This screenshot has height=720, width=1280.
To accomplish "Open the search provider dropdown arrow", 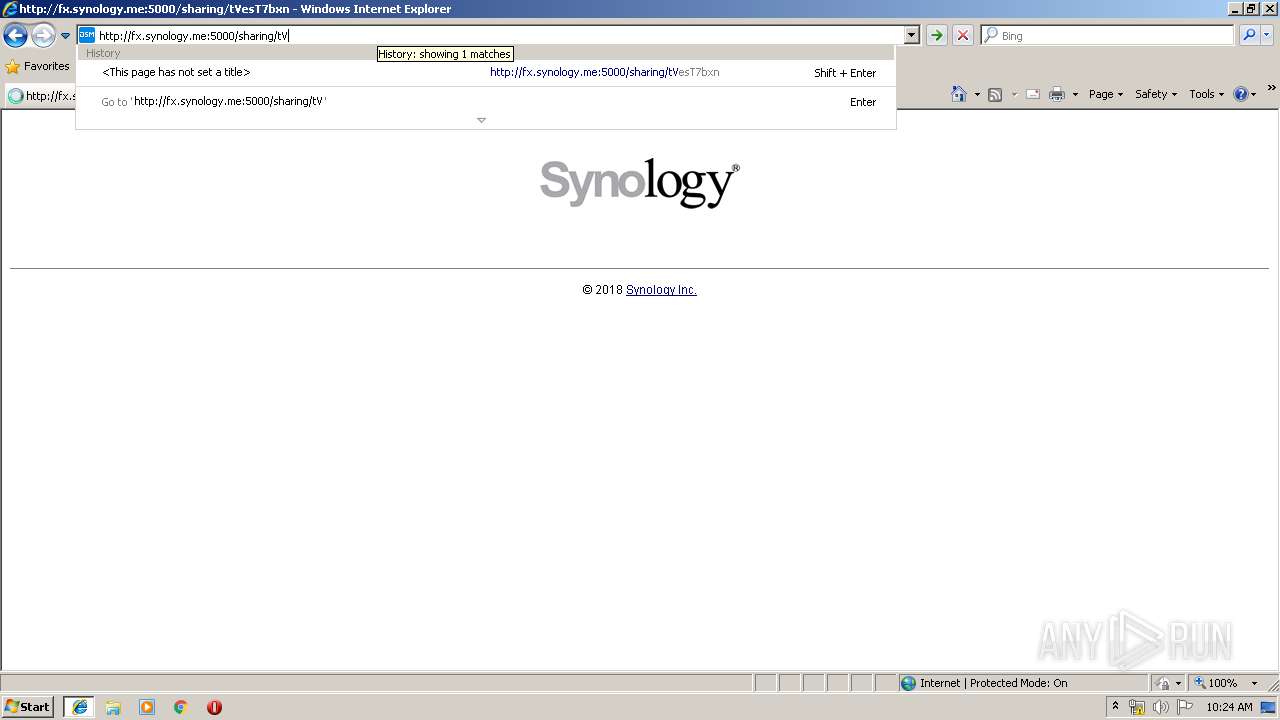I will [1266, 35].
